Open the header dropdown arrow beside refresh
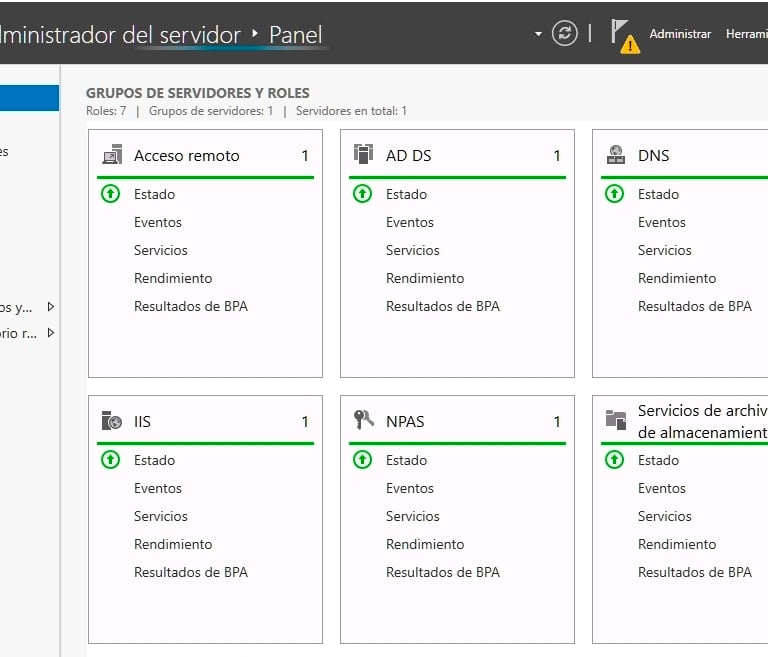 [x=538, y=34]
